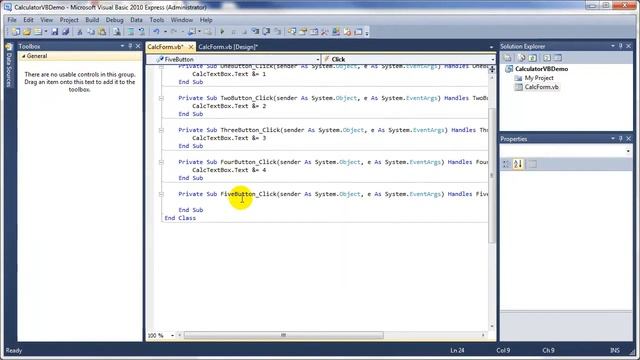
Task: Click 'Ln 24' in the status bar
Action: [457, 350]
